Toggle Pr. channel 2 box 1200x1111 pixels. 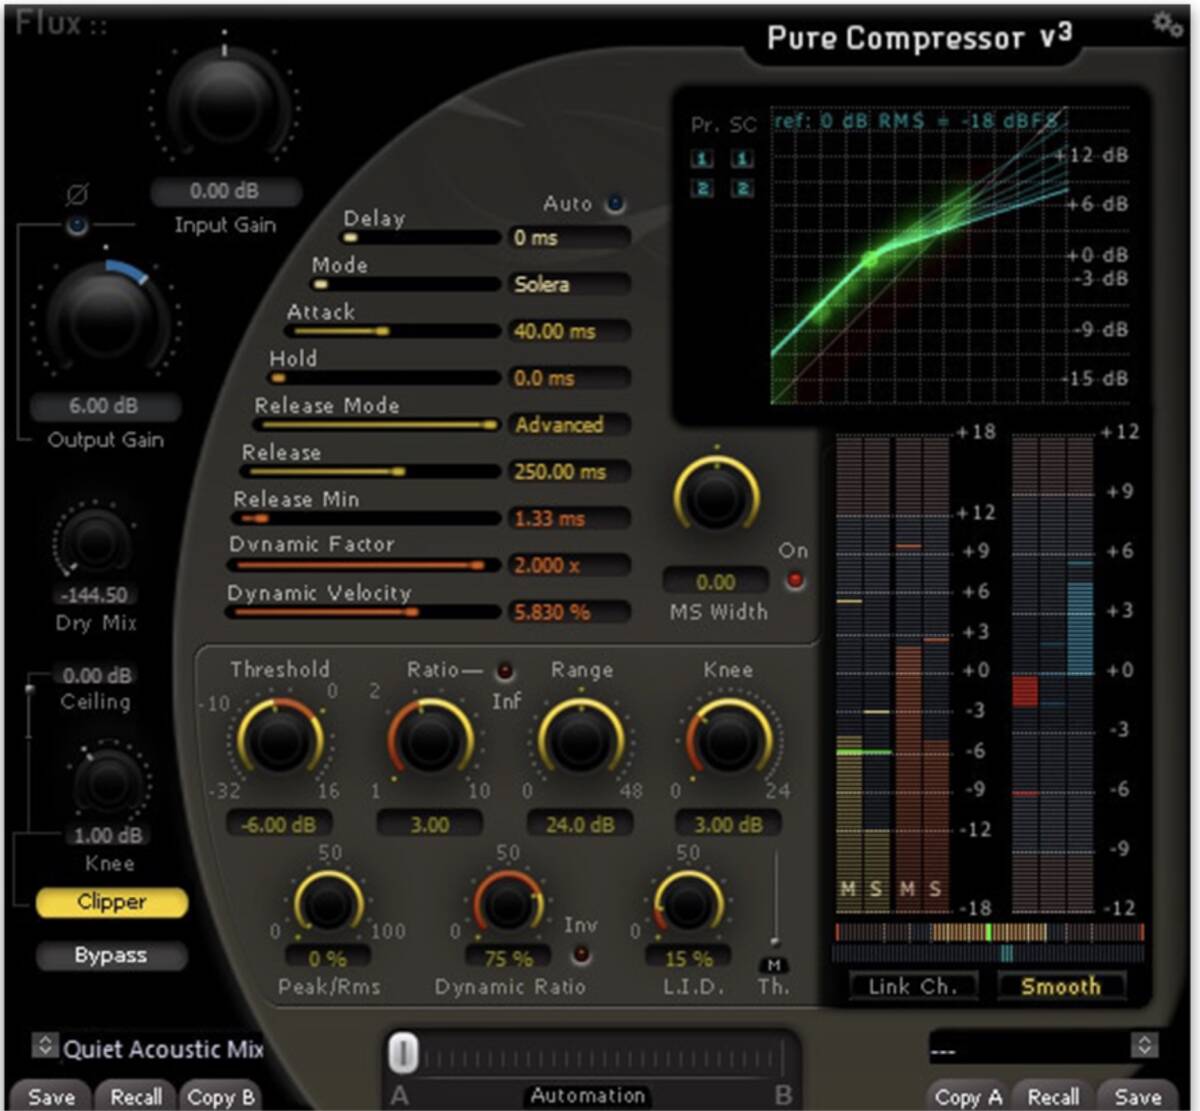(x=702, y=188)
